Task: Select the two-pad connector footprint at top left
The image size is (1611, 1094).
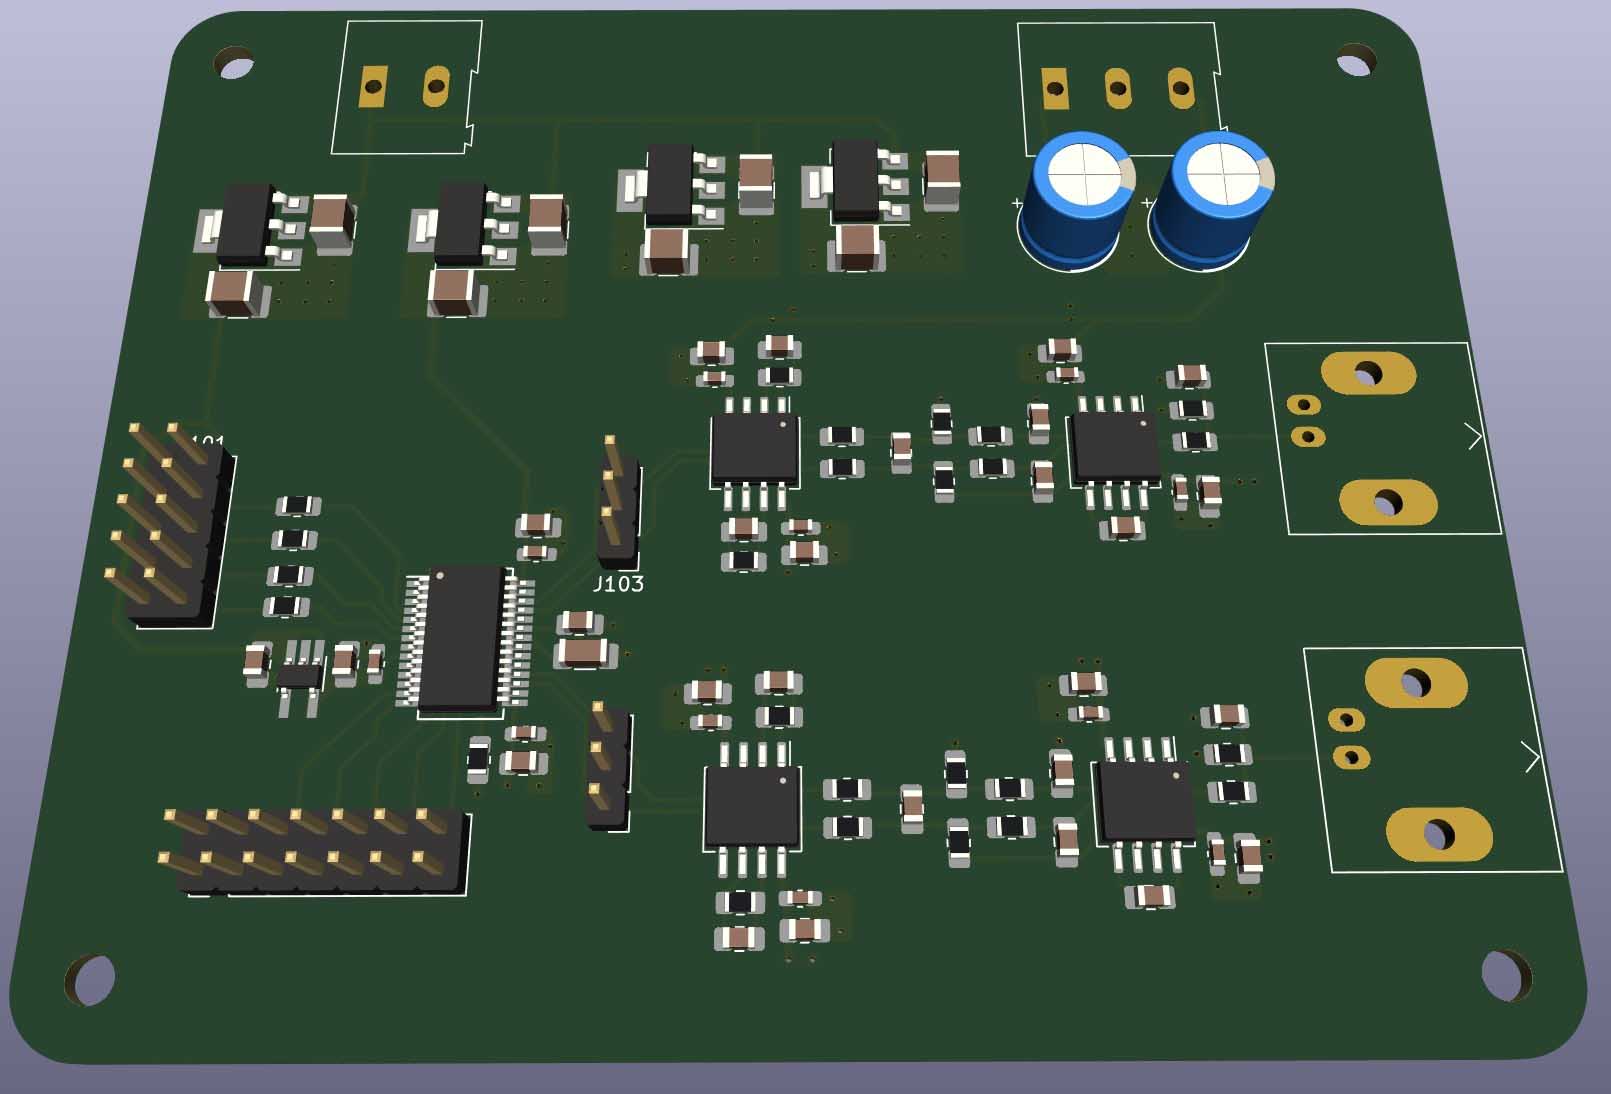Action: coord(405,87)
